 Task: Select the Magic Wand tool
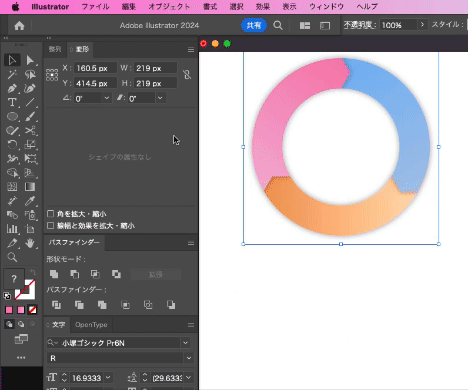point(12,74)
